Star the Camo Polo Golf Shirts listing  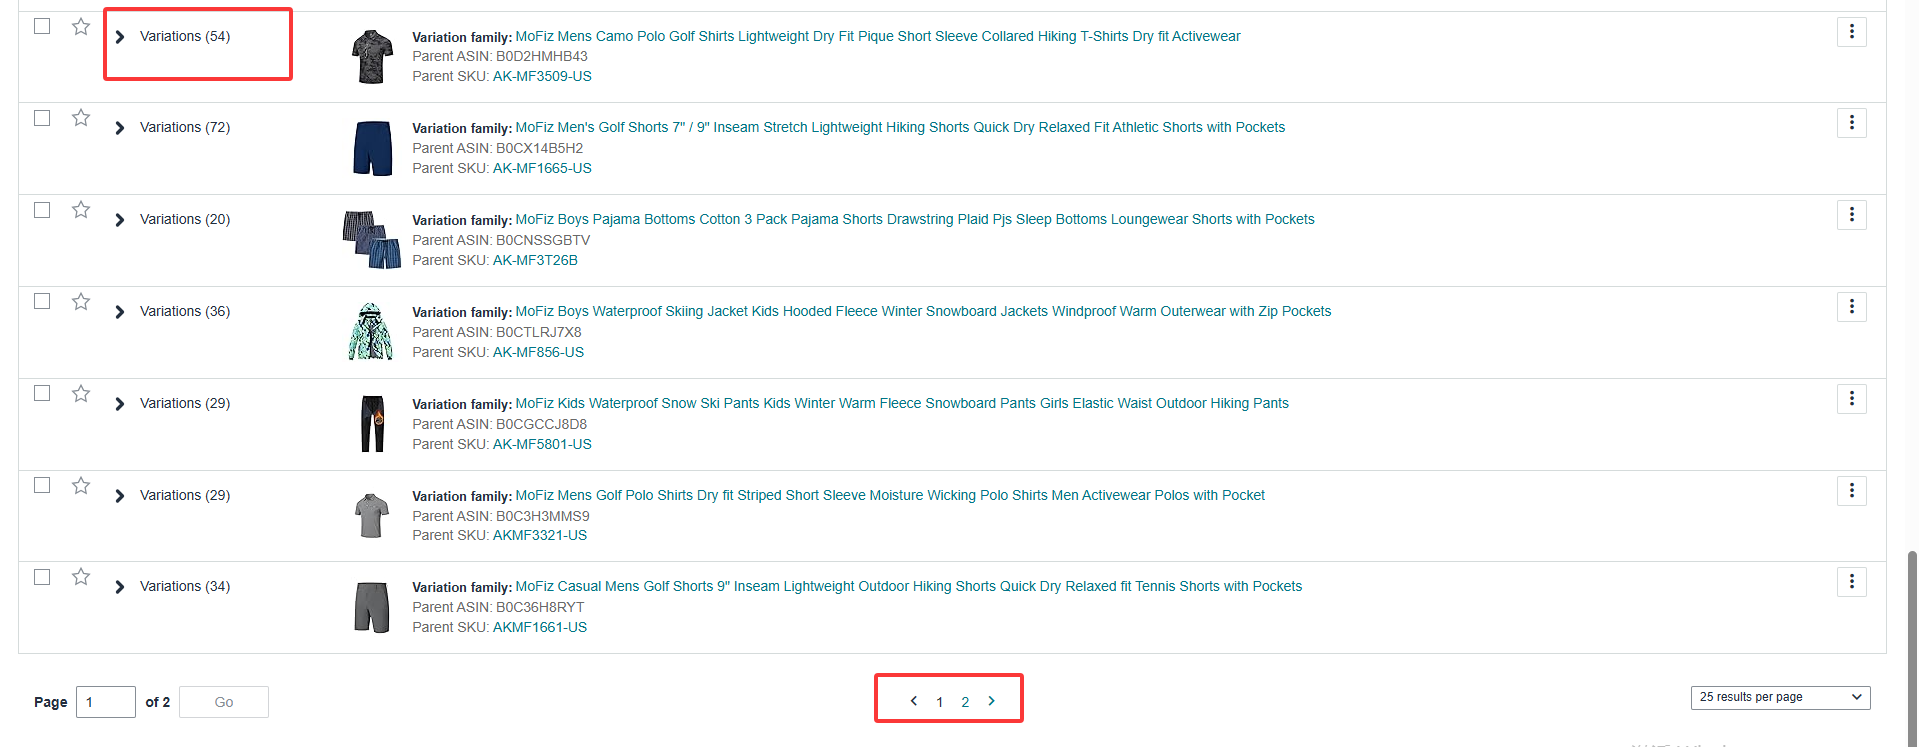[x=81, y=27]
